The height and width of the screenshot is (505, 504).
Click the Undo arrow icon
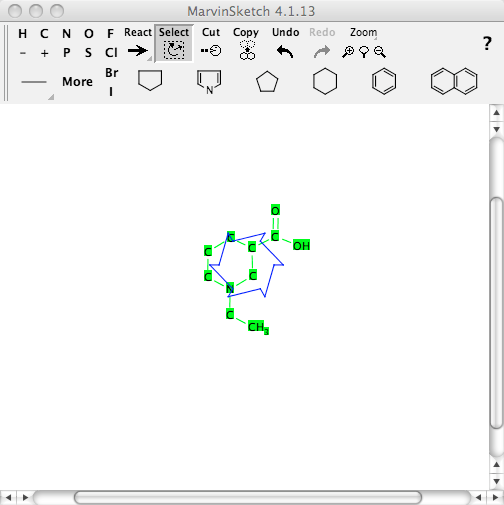[285, 52]
